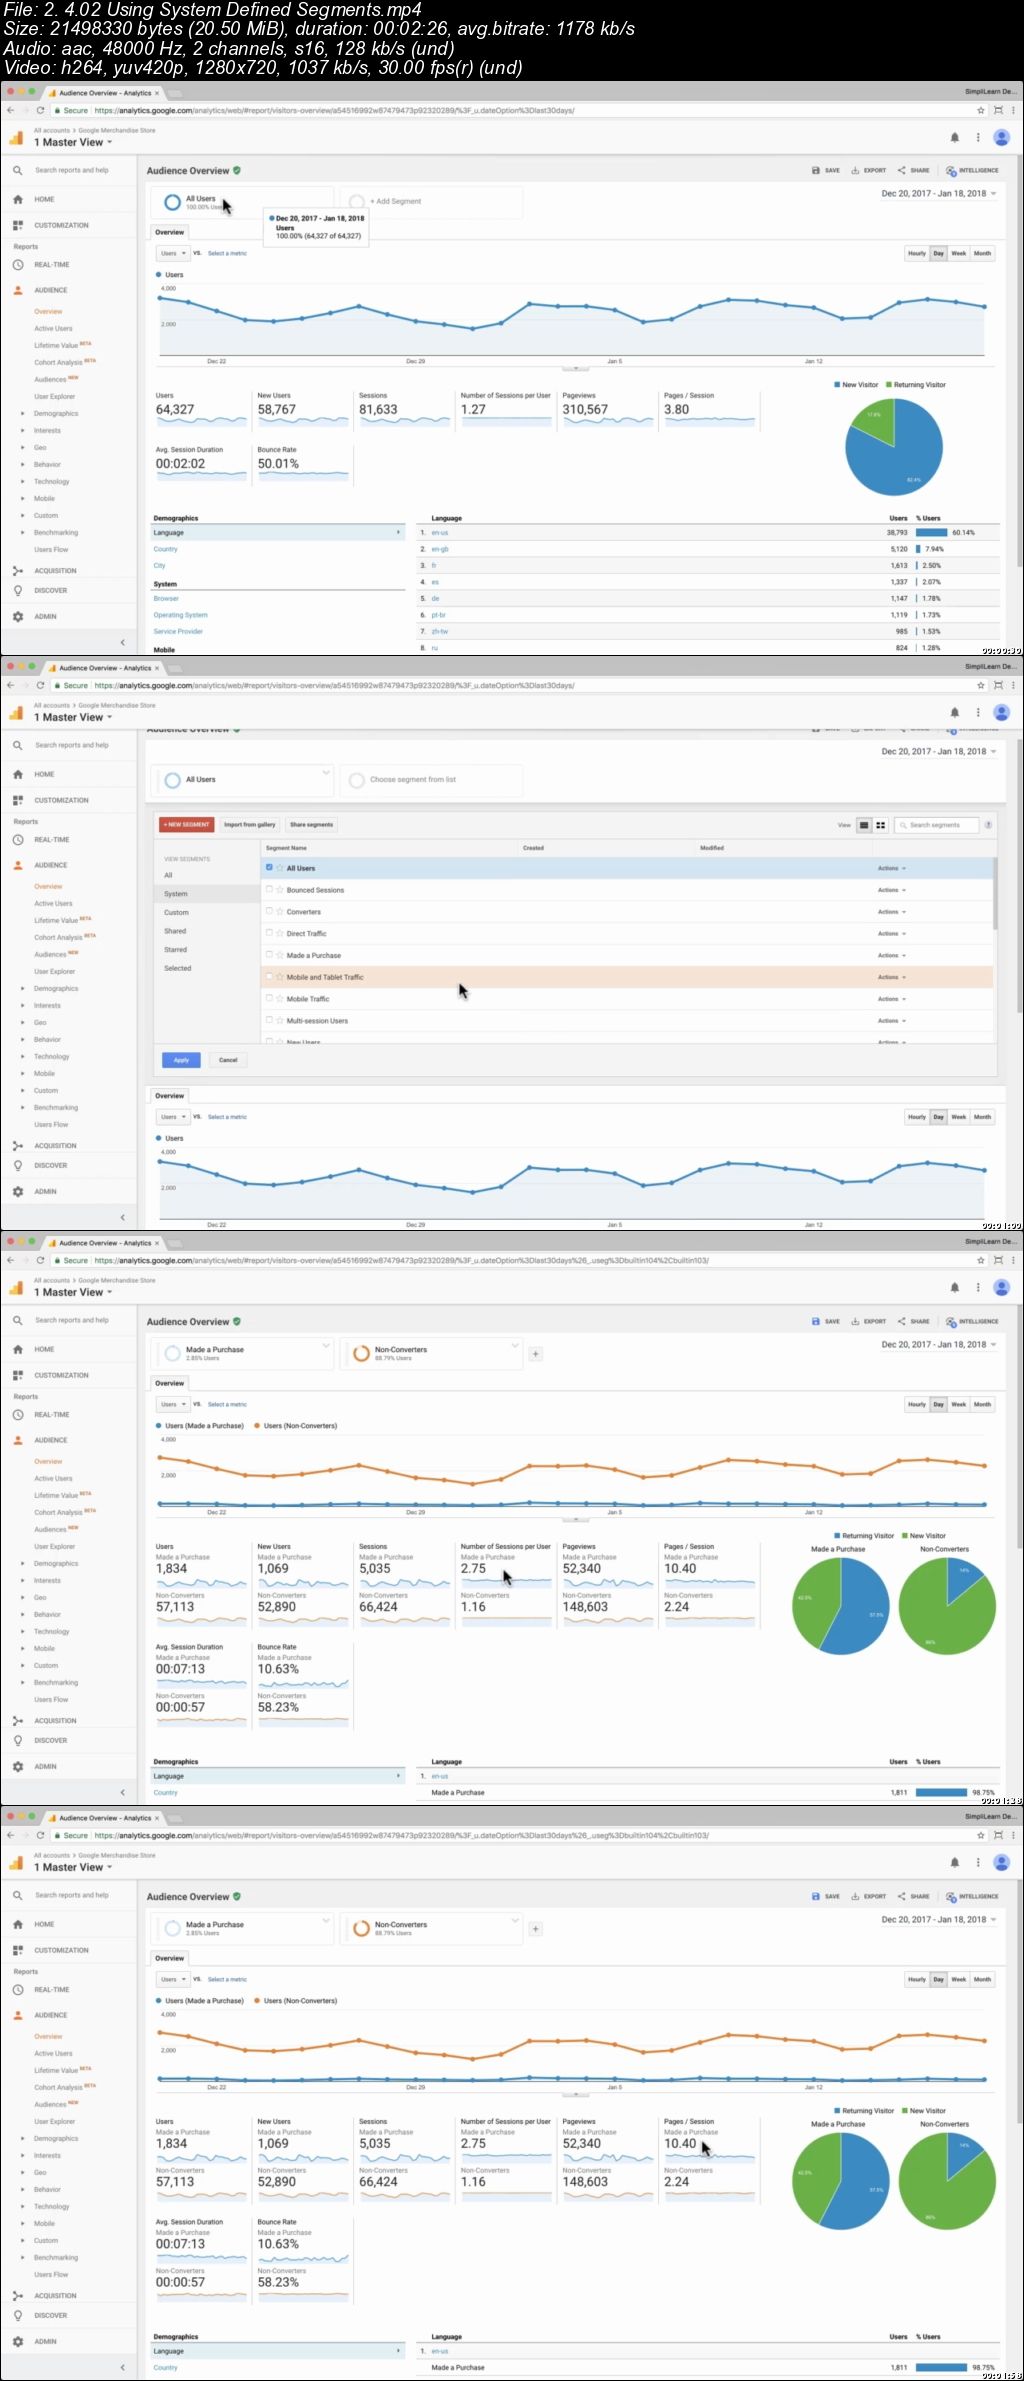Open Actions menu for Converters

tap(892, 912)
